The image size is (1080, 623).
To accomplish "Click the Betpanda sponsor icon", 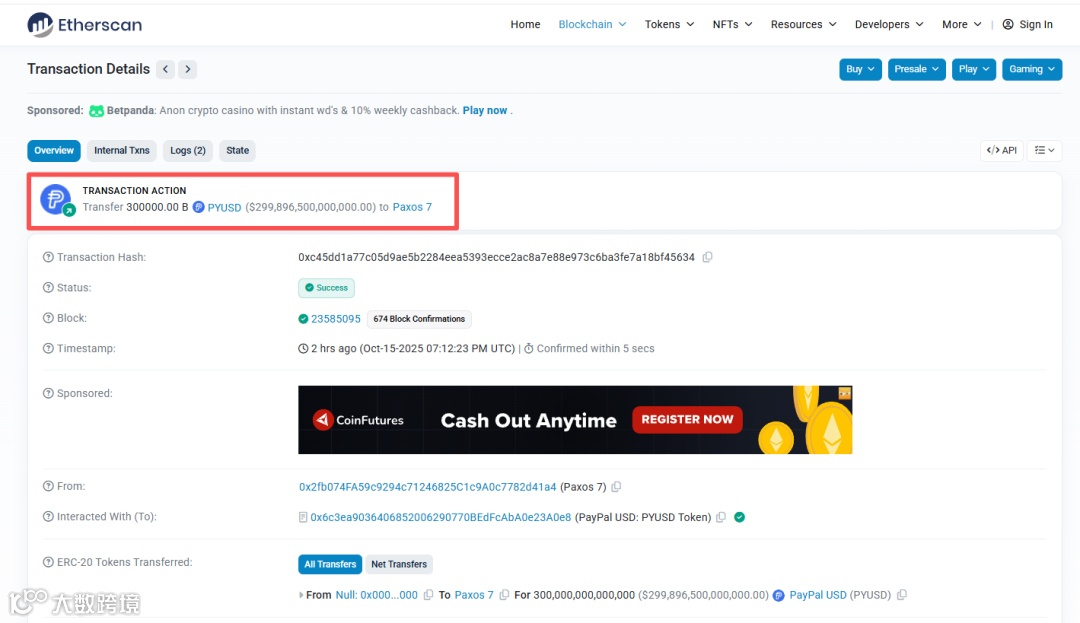I will pyautogui.click(x=96, y=111).
